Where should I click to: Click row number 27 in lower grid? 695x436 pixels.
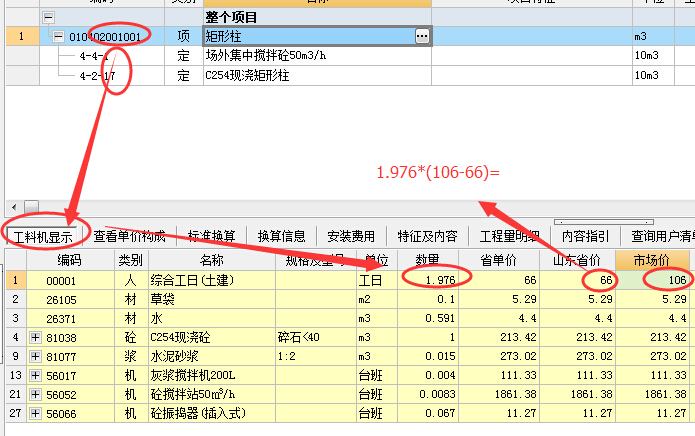pos(16,413)
